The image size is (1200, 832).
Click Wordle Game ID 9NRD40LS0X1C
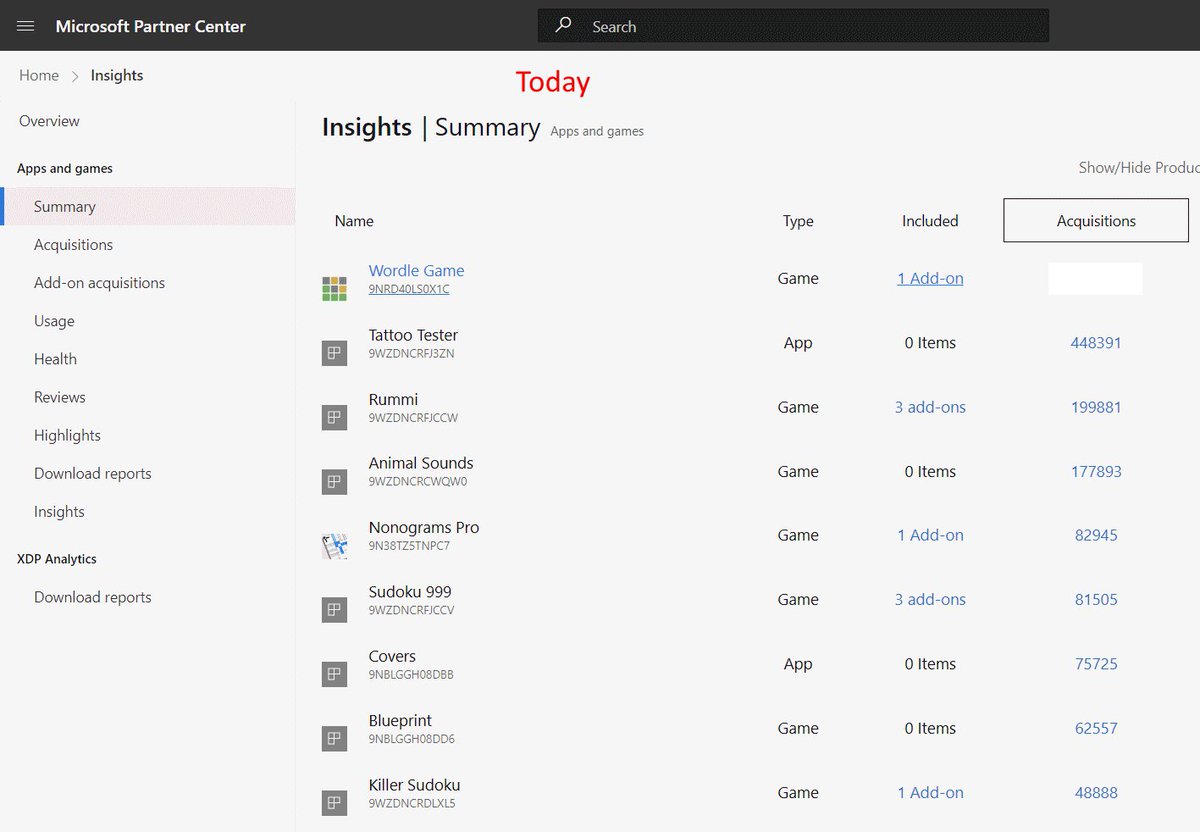click(x=409, y=290)
